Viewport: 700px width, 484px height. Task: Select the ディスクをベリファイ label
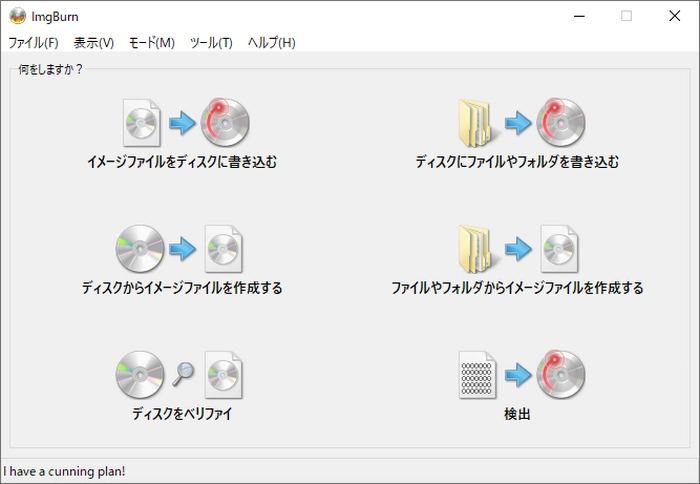pyautogui.click(x=182, y=414)
